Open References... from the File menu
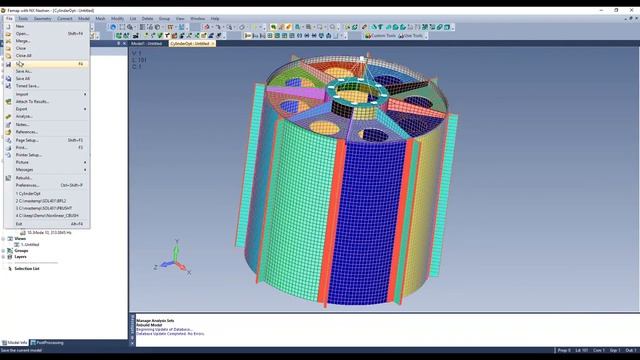The width and height of the screenshot is (640, 360). [47, 132]
